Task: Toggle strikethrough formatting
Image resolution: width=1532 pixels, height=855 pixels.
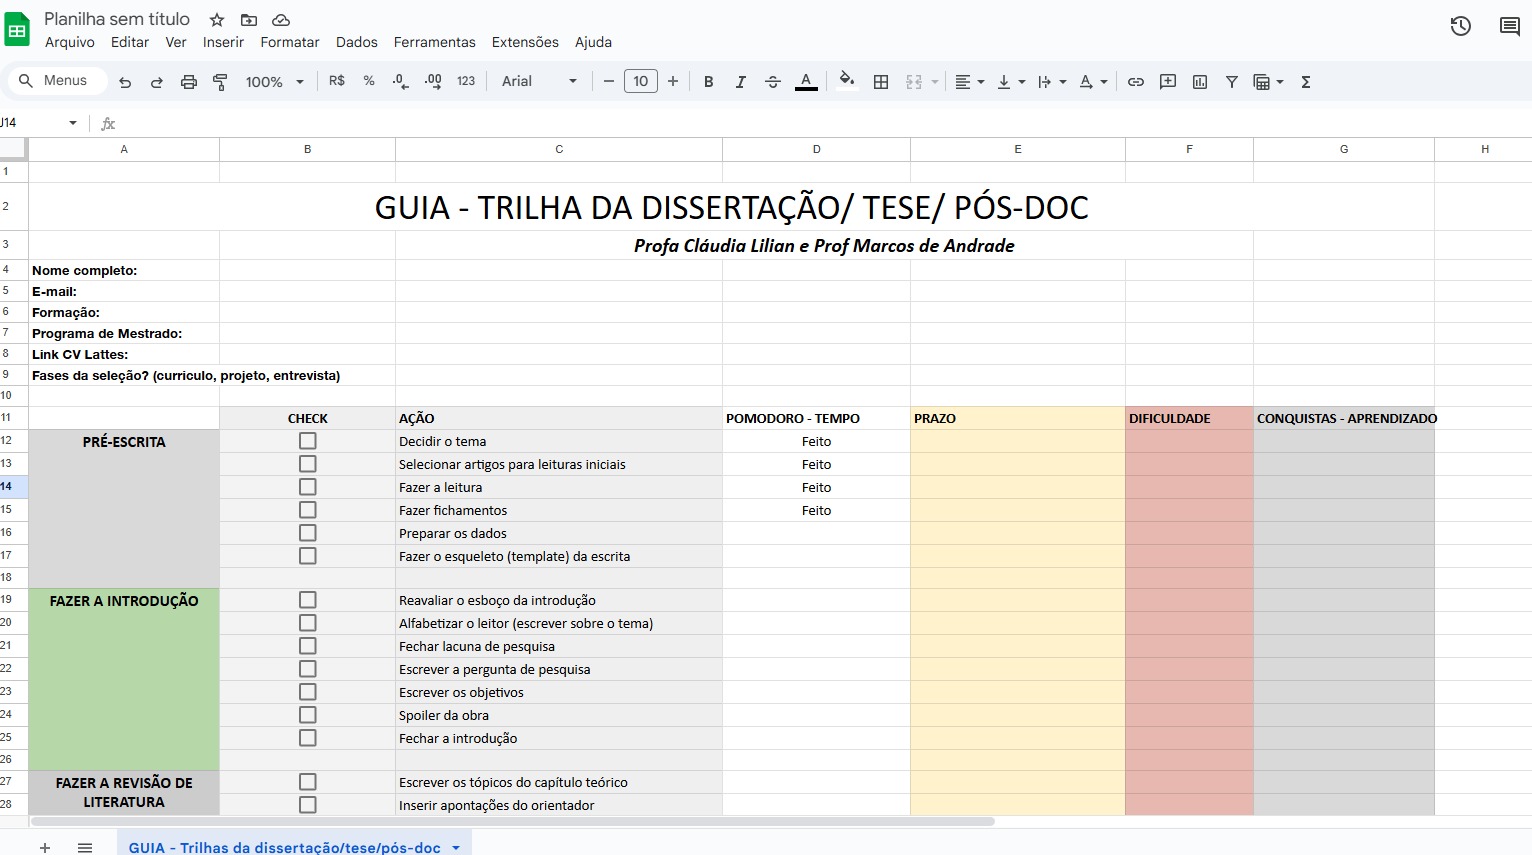Action: pyautogui.click(x=773, y=81)
